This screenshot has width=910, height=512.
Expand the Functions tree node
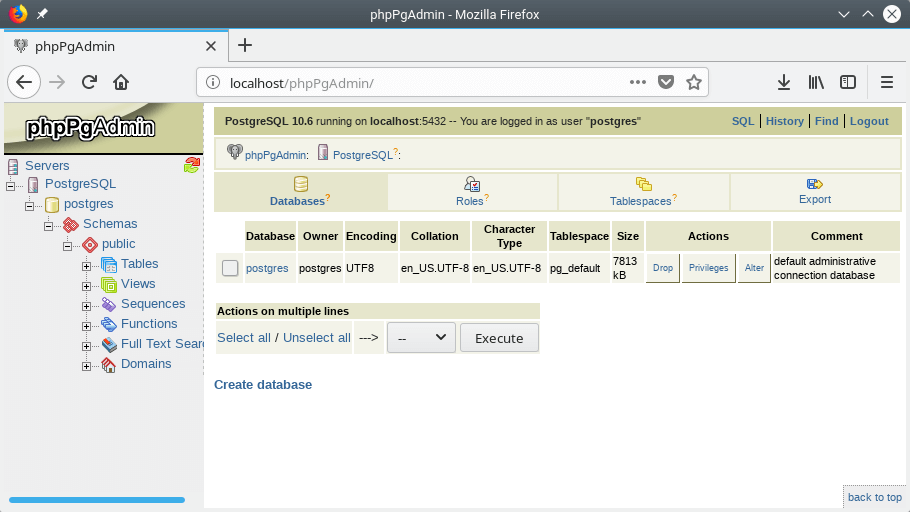coord(87,325)
